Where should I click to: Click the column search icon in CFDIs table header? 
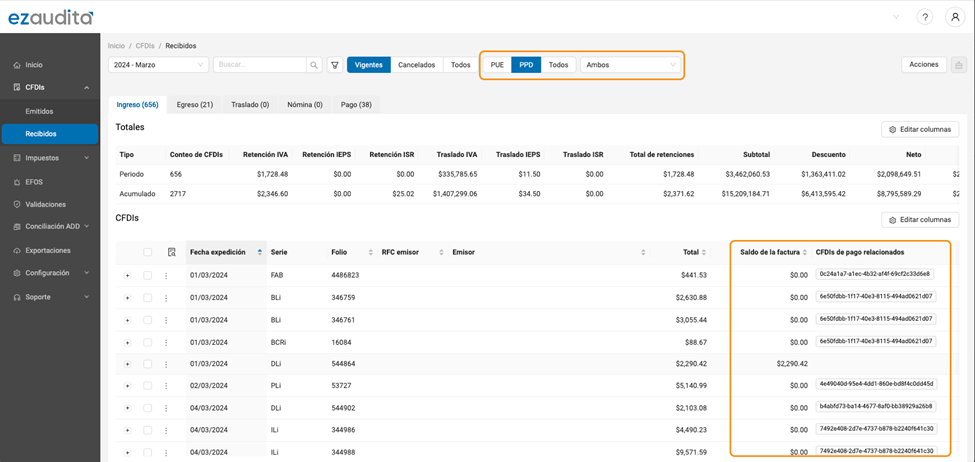pos(172,252)
